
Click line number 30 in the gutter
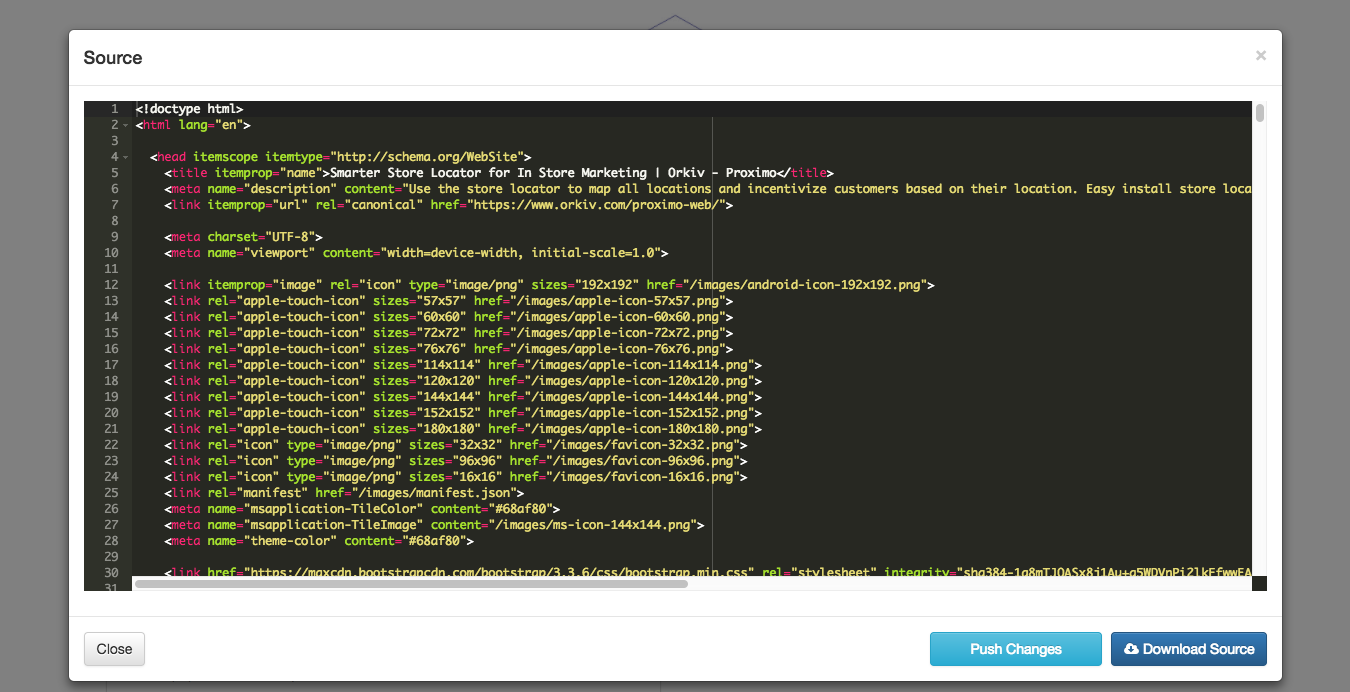click(111, 573)
